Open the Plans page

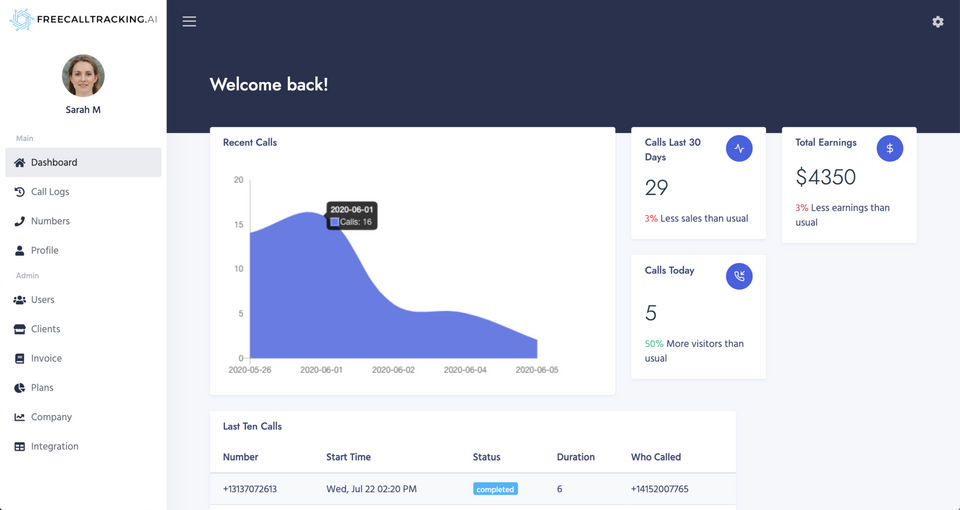coord(83,388)
